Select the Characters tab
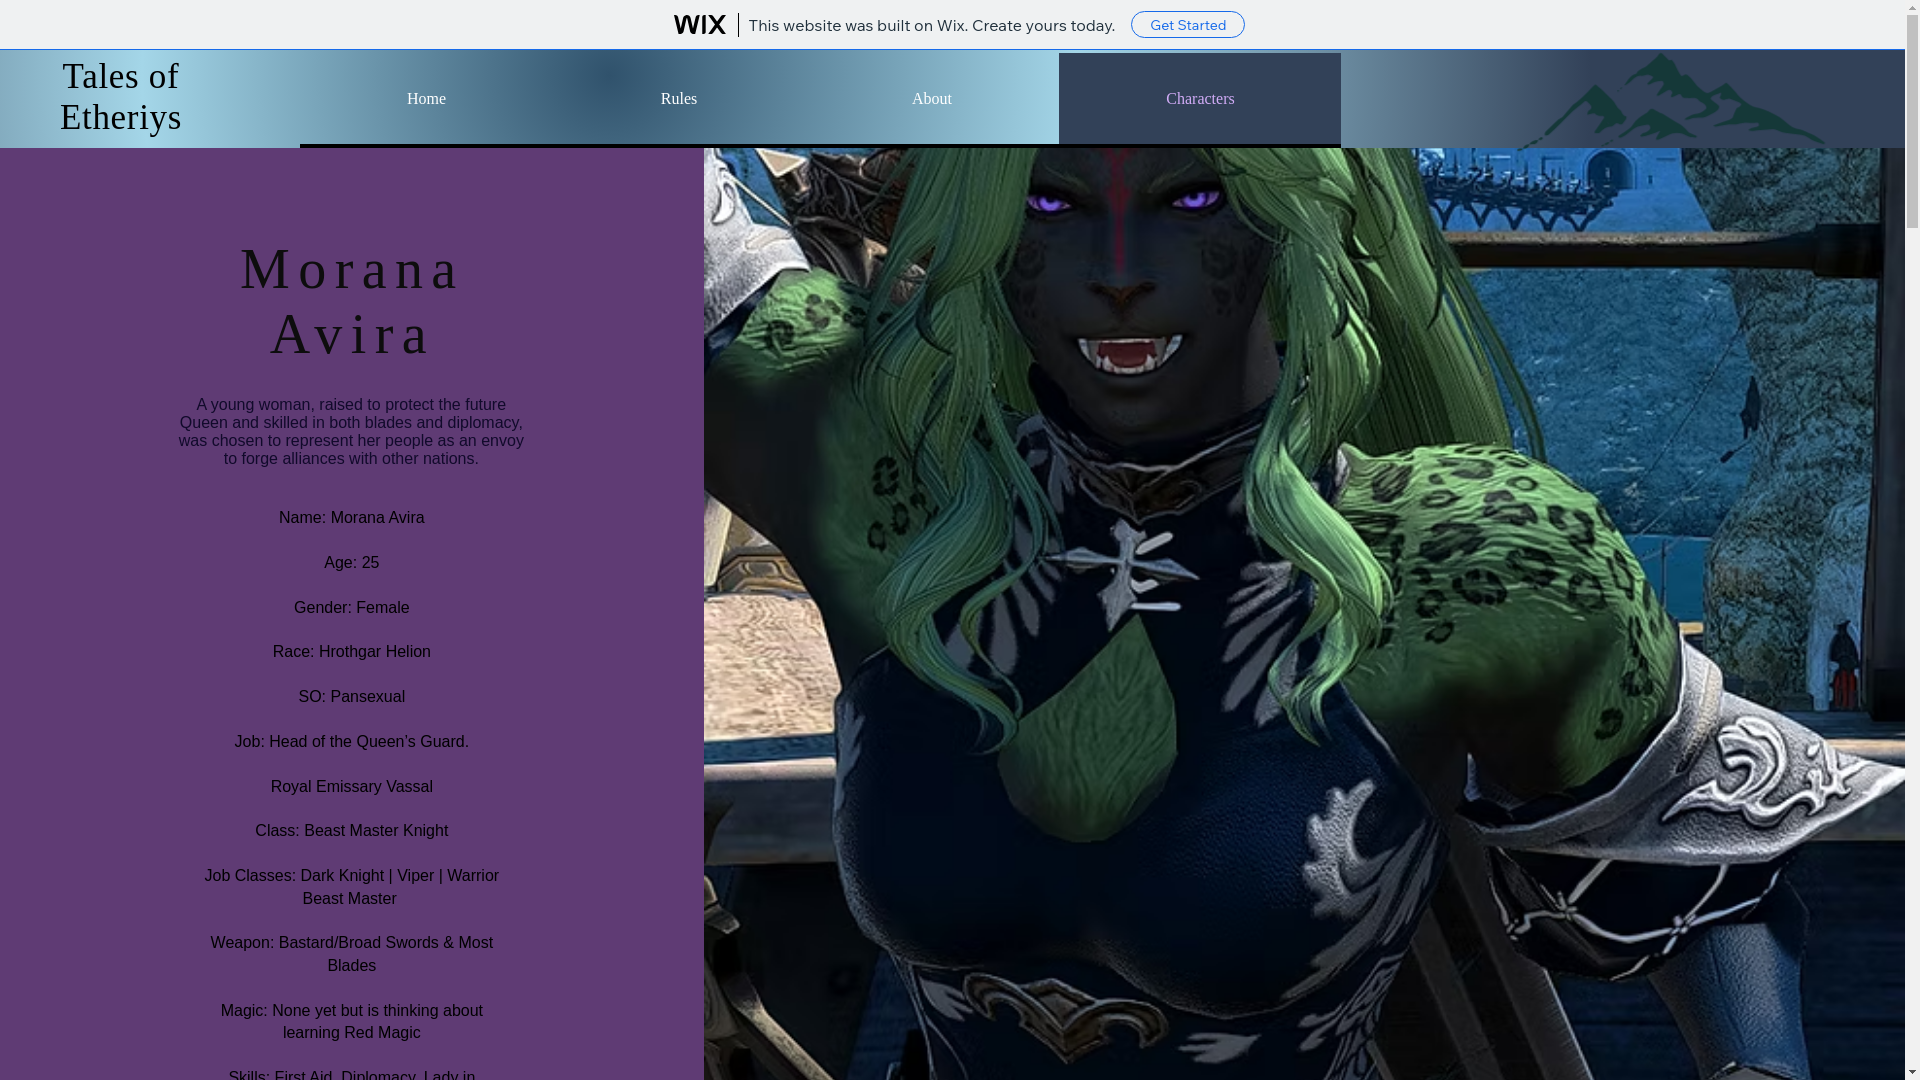This screenshot has height=1080, width=1920. click(1200, 99)
